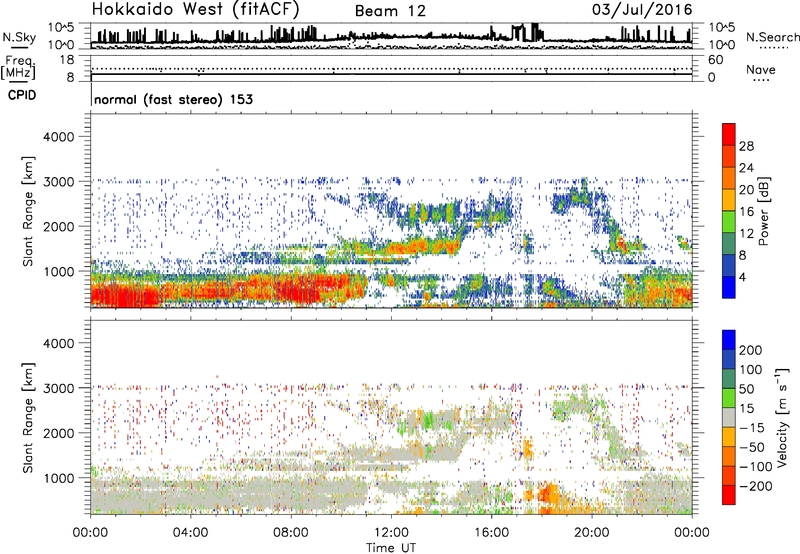Click the "28" tick on the power colorbar
The width and height of the screenshot is (800, 554).
tap(746, 146)
